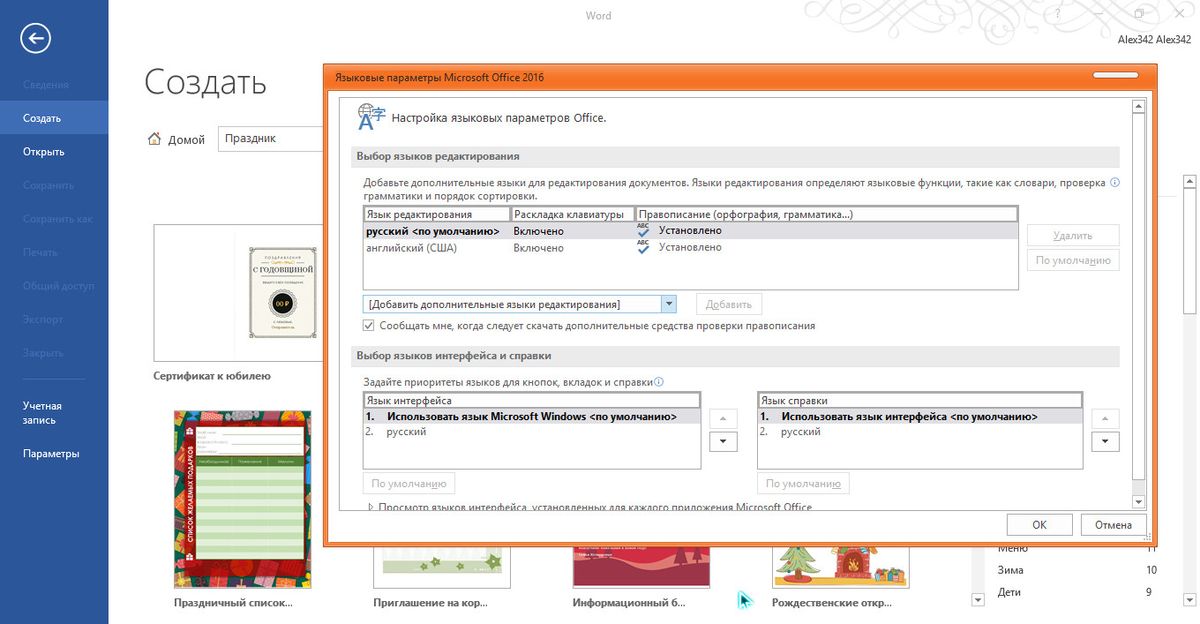This screenshot has width=1200, height=624.
Task: Open Рождественские откр... template thumbnail
Action: click(841, 567)
